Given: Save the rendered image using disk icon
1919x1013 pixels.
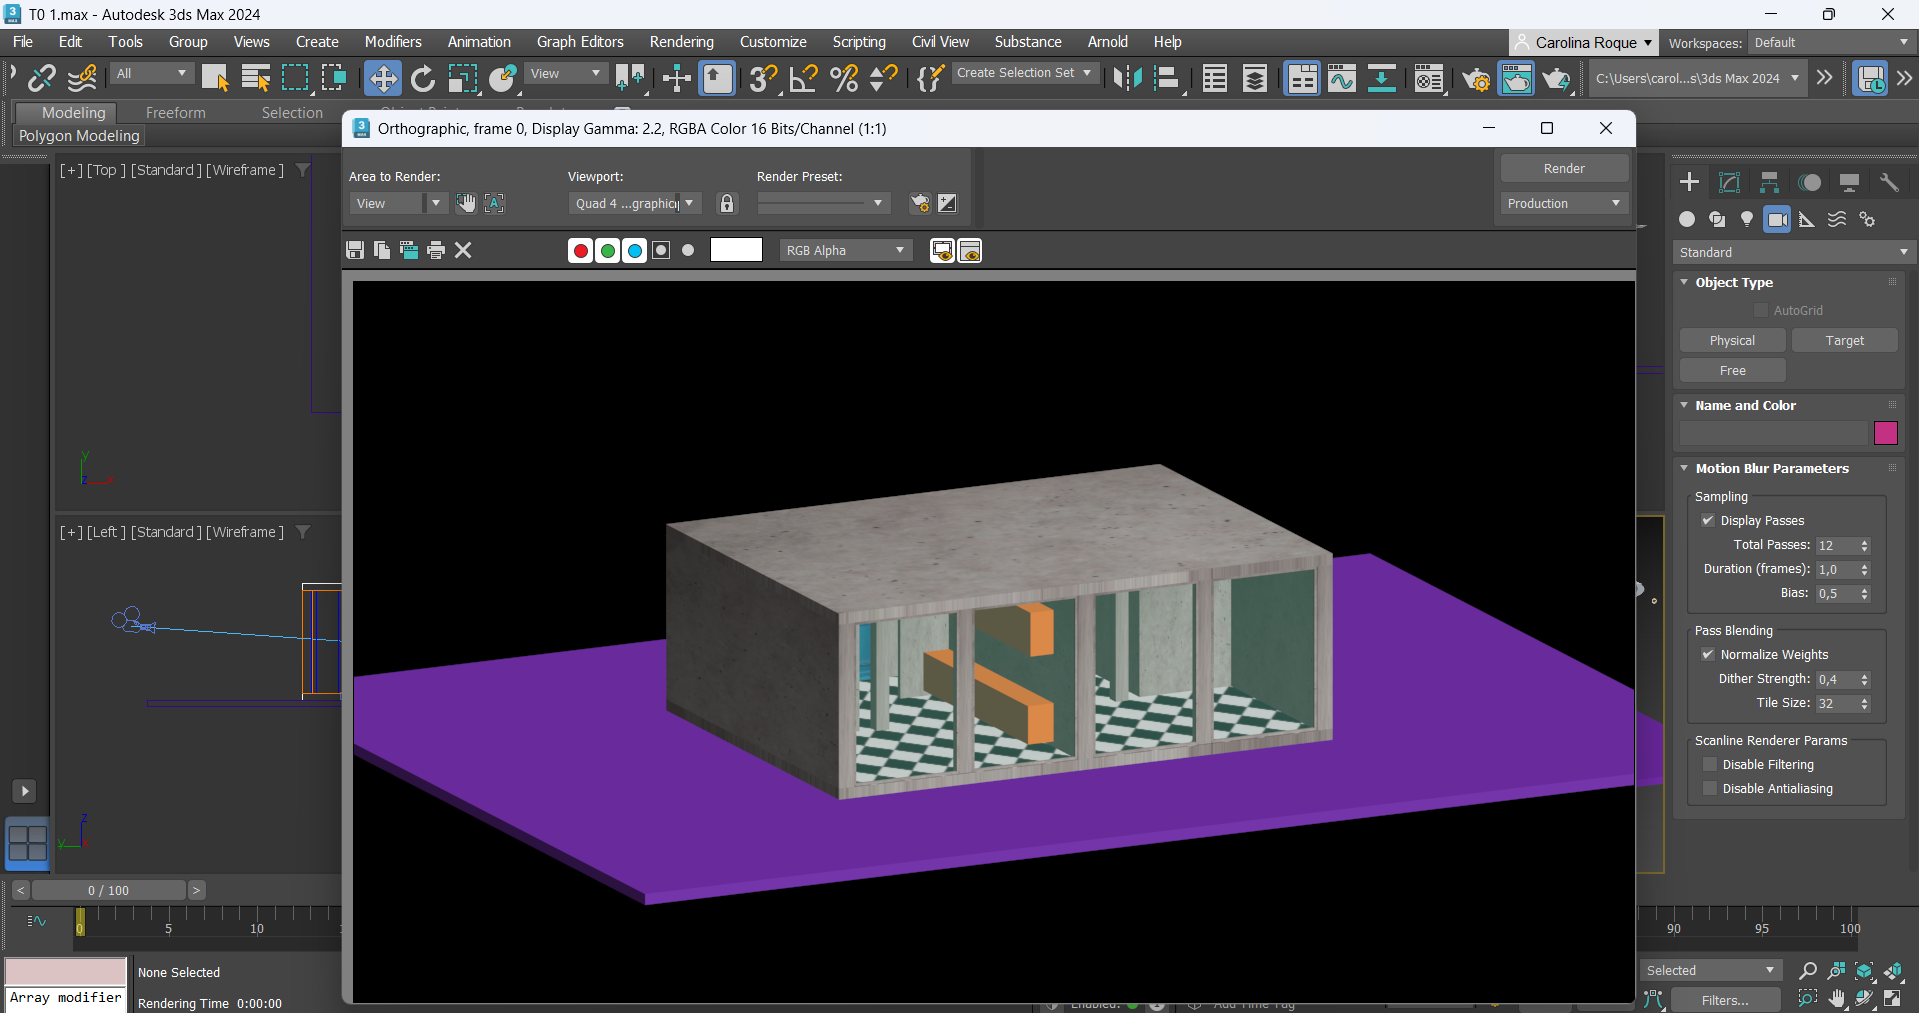Looking at the screenshot, I should (x=355, y=250).
